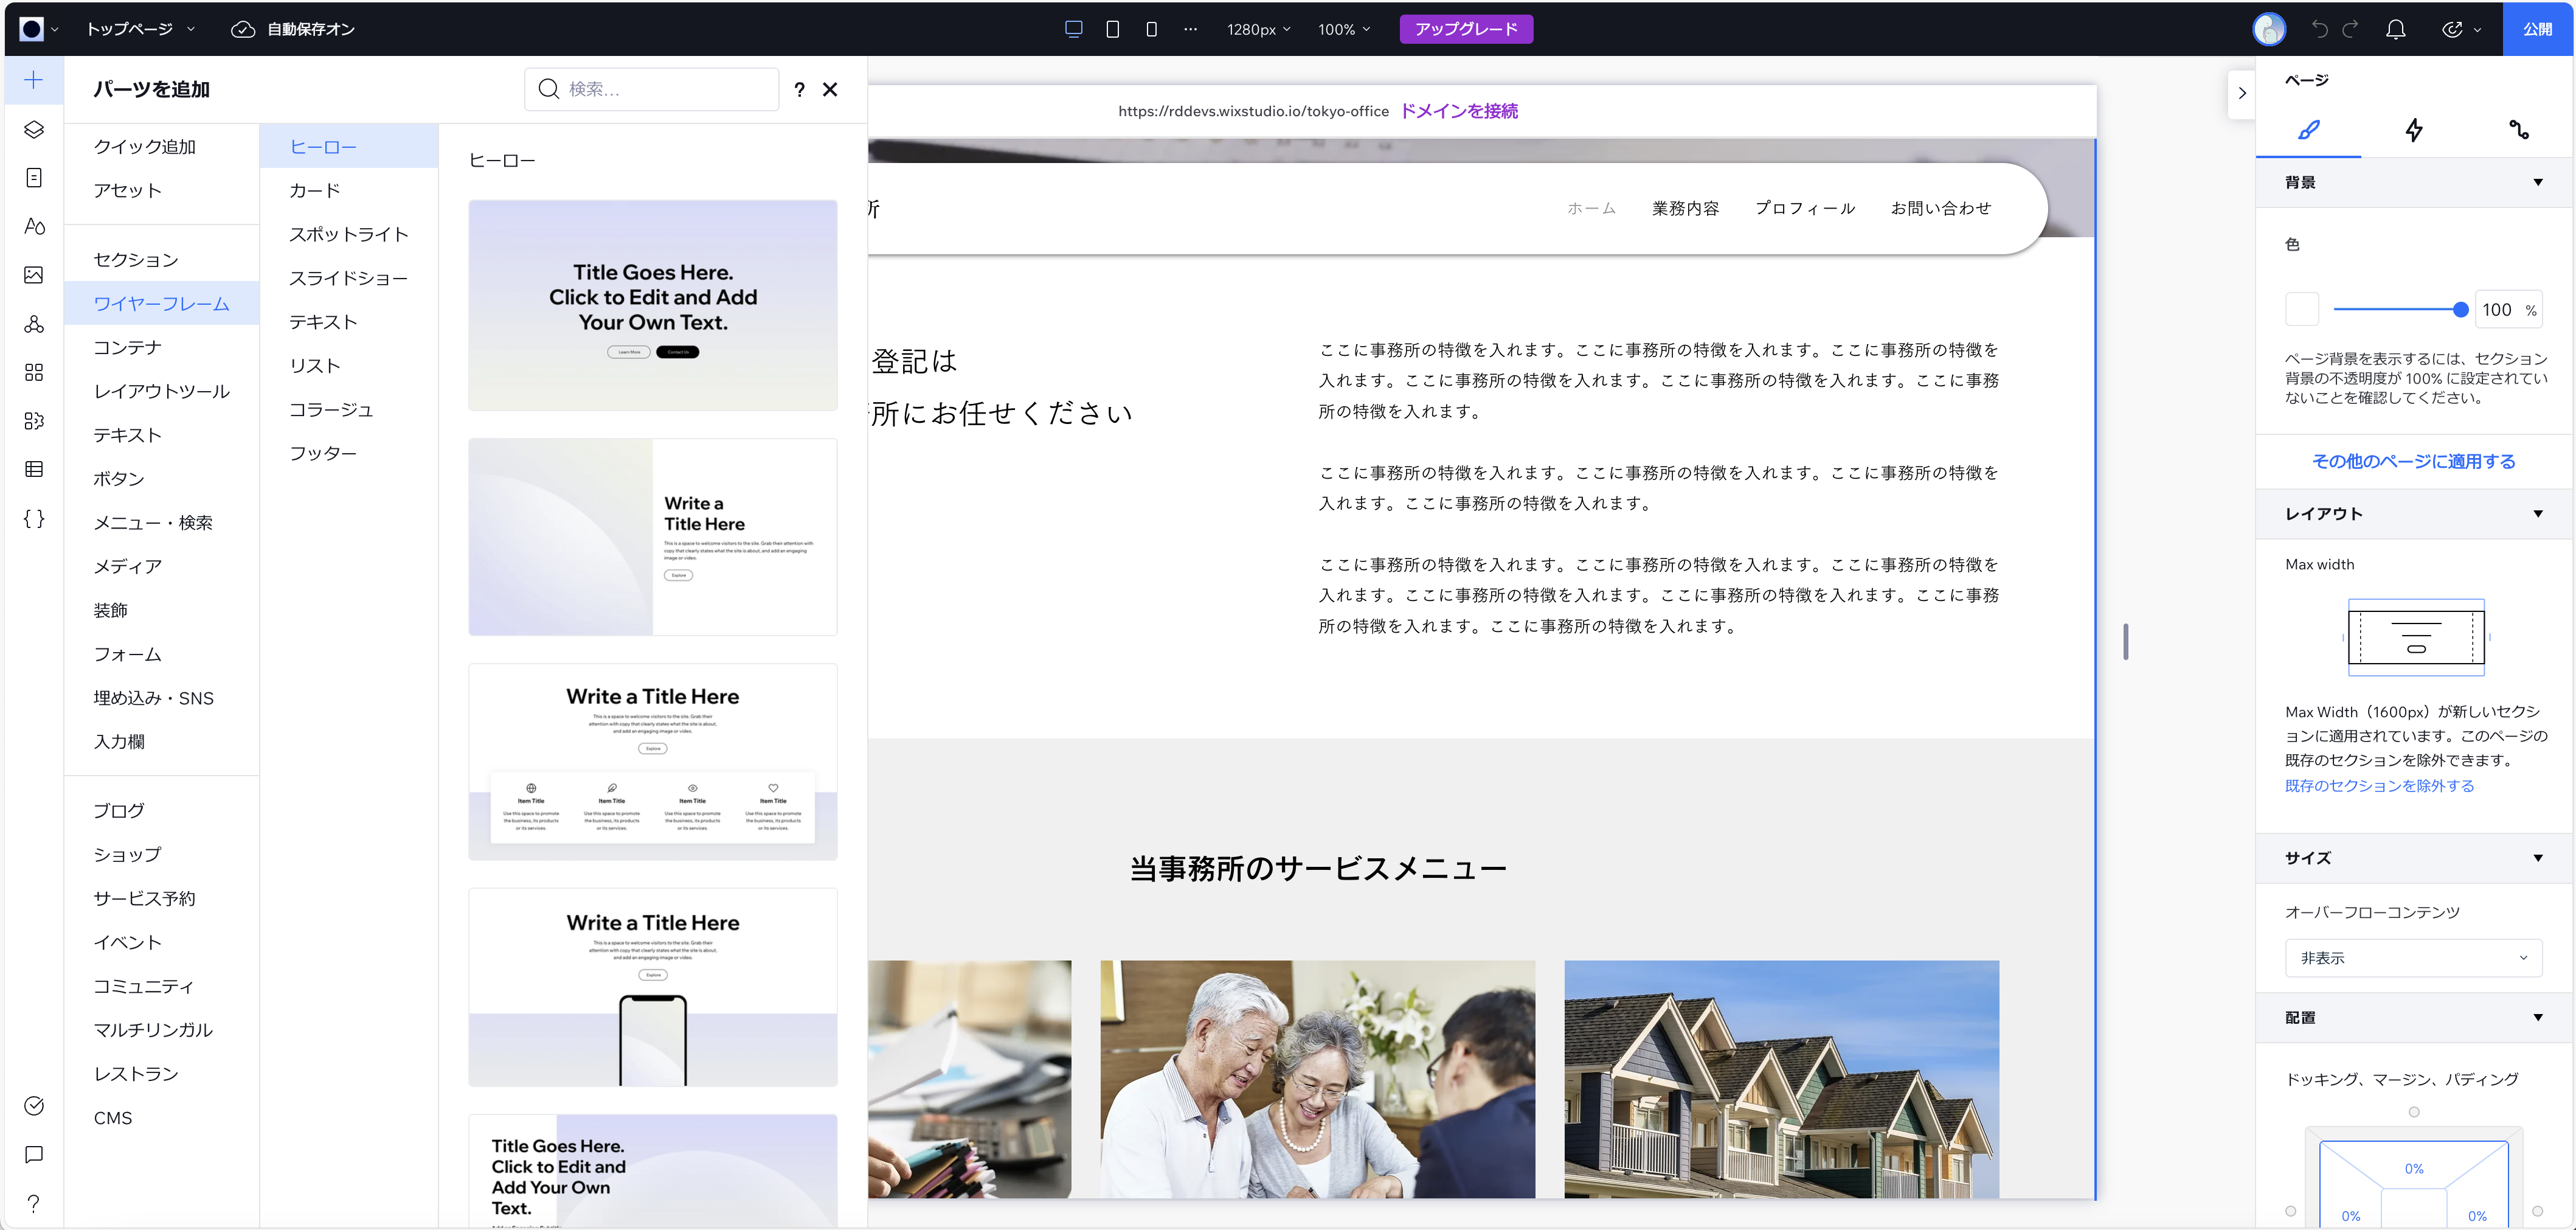
Task: Open the App Market grid icon
Action: pyautogui.click(x=34, y=373)
